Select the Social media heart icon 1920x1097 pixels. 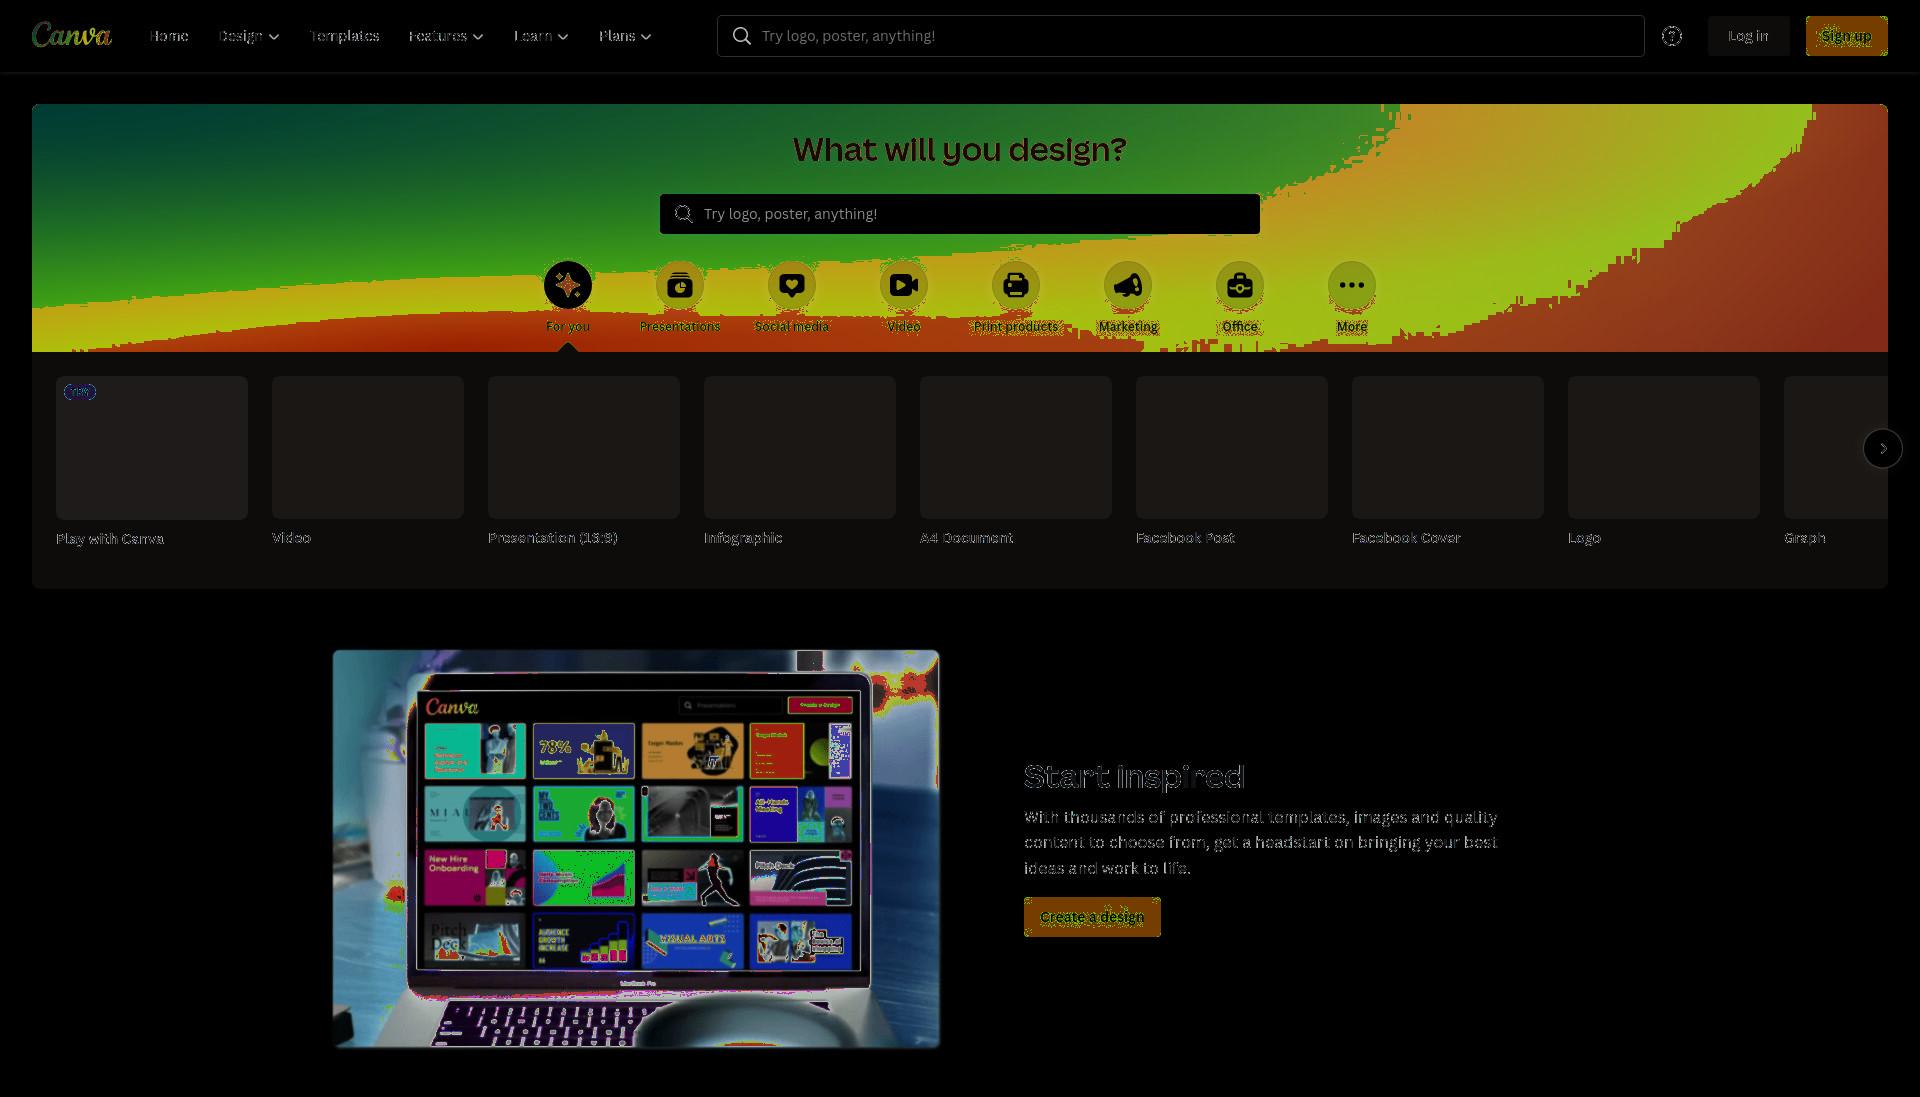(792, 286)
